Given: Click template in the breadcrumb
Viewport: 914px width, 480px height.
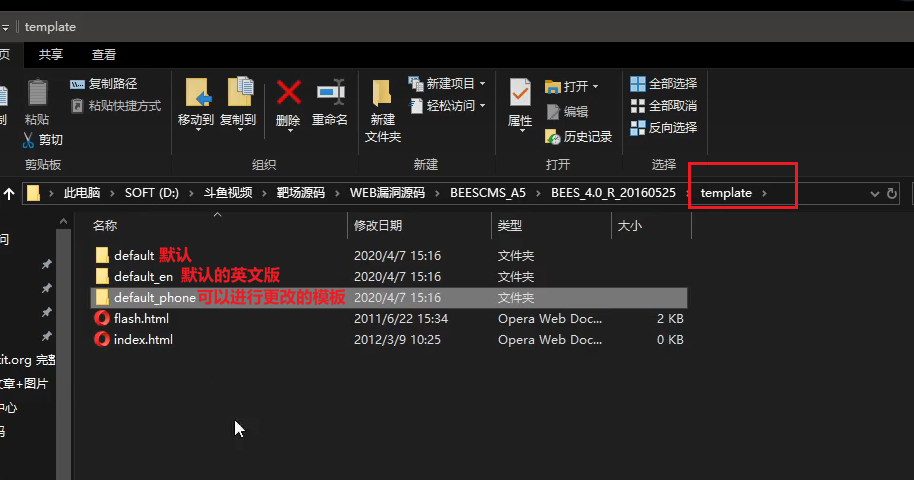Looking at the screenshot, I should click(726, 193).
